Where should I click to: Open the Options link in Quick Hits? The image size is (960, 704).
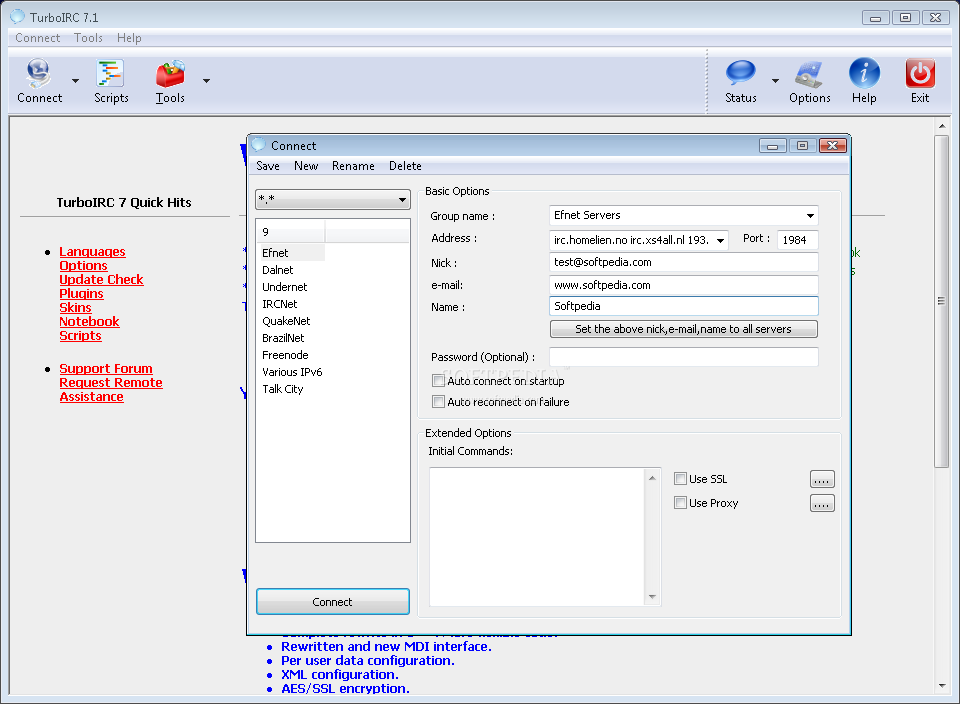point(83,266)
